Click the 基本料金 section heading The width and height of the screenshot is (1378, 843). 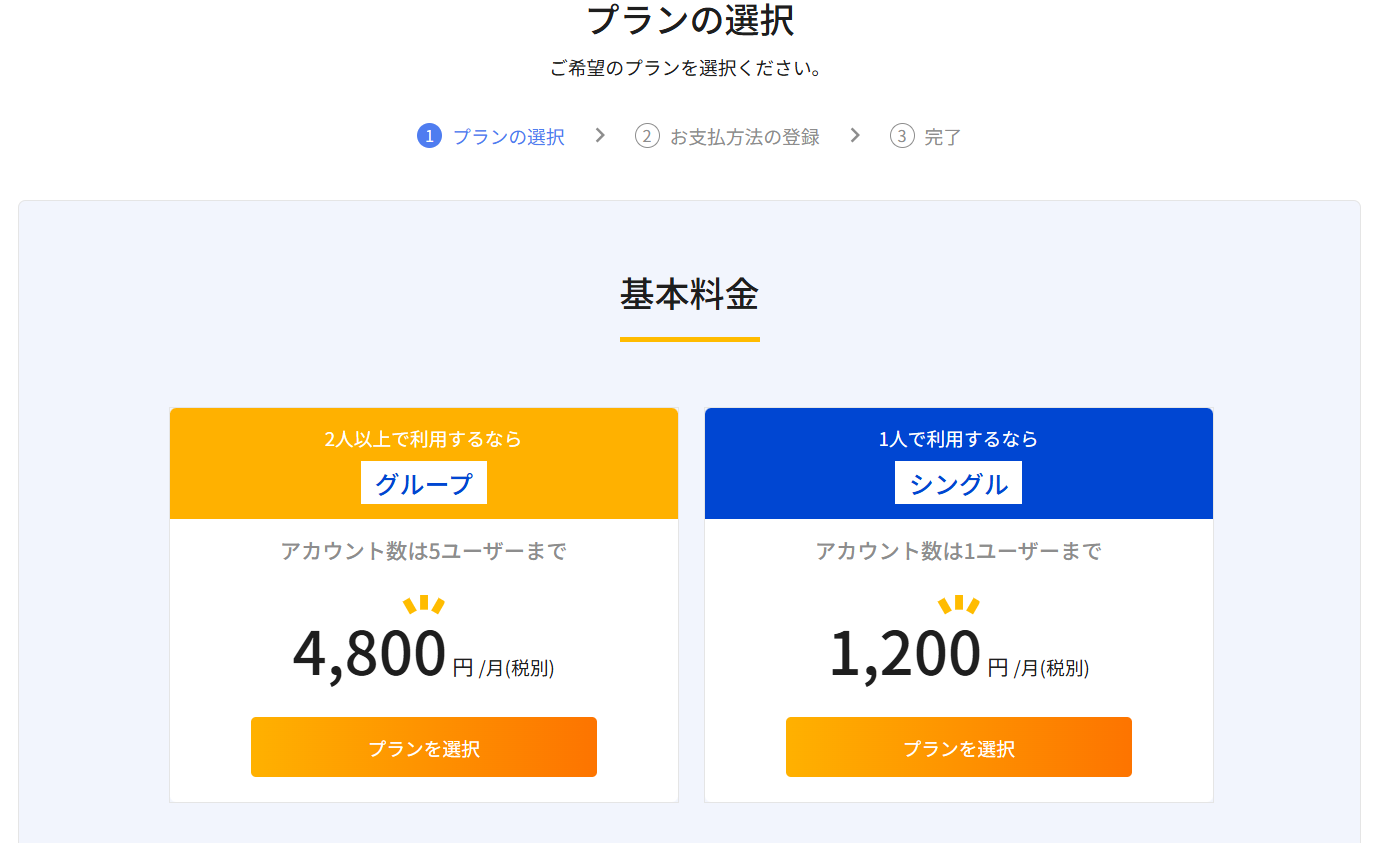click(x=689, y=294)
